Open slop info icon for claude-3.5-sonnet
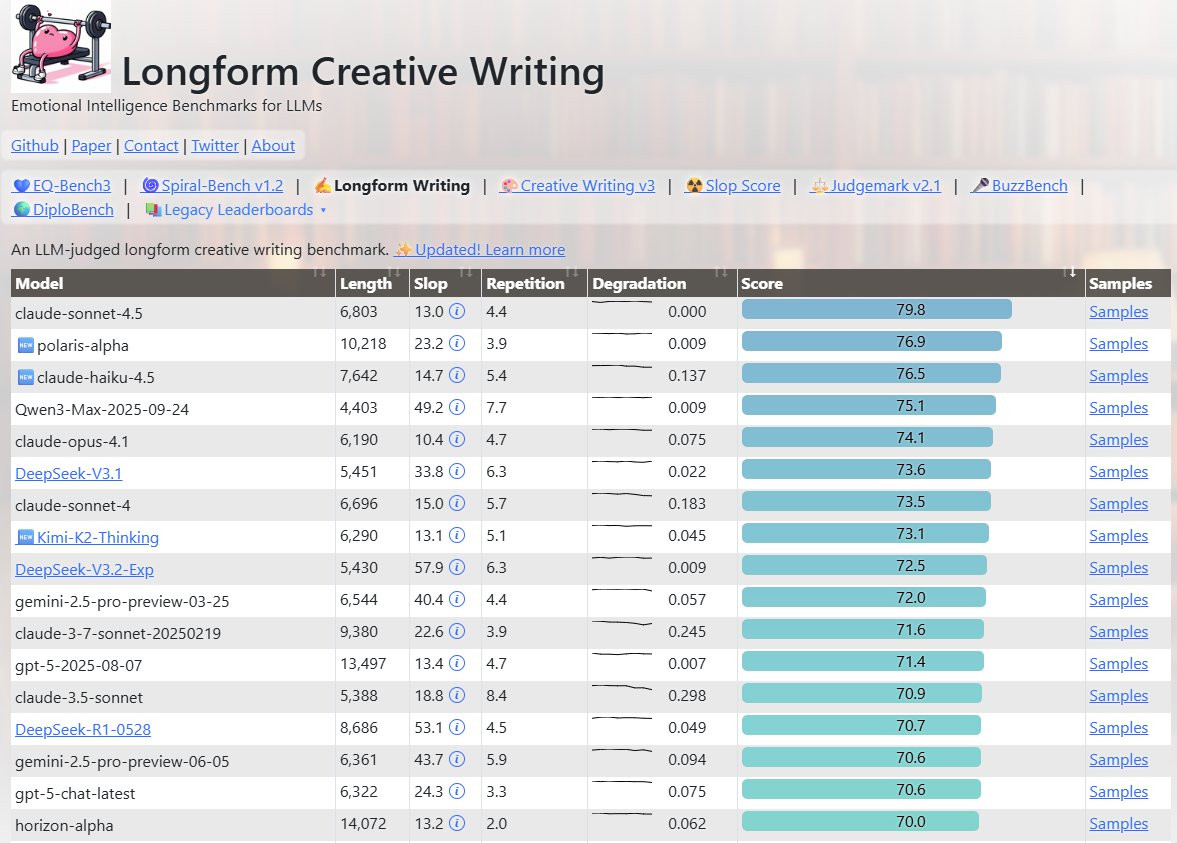The height and width of the screenshot is (843, 1177). click(x=457, y=695)
